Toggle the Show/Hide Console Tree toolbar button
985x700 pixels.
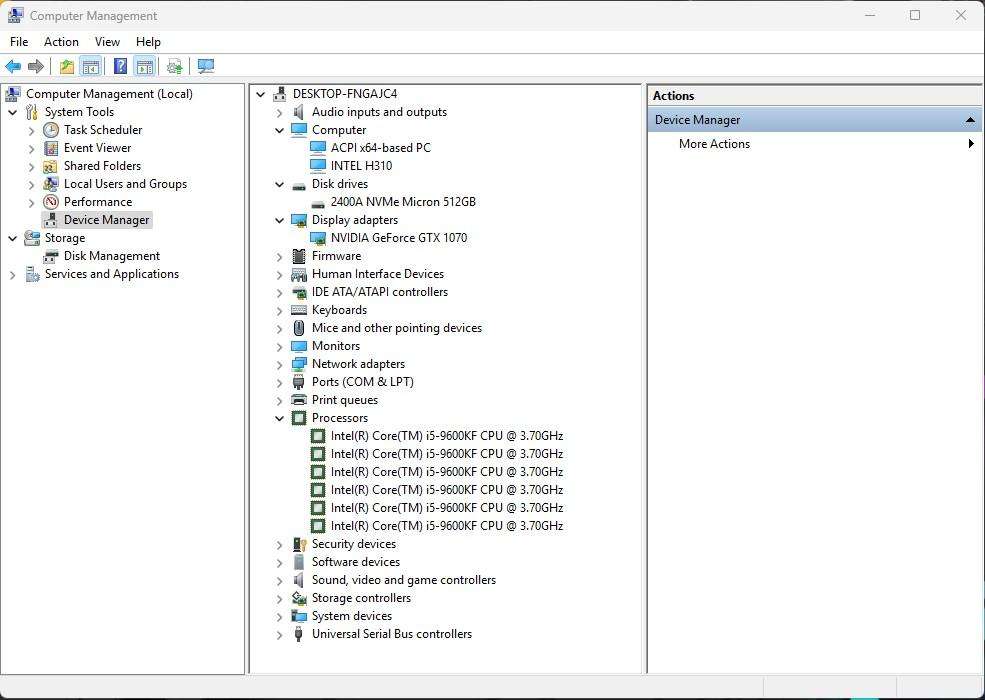[x=91, y=67]
